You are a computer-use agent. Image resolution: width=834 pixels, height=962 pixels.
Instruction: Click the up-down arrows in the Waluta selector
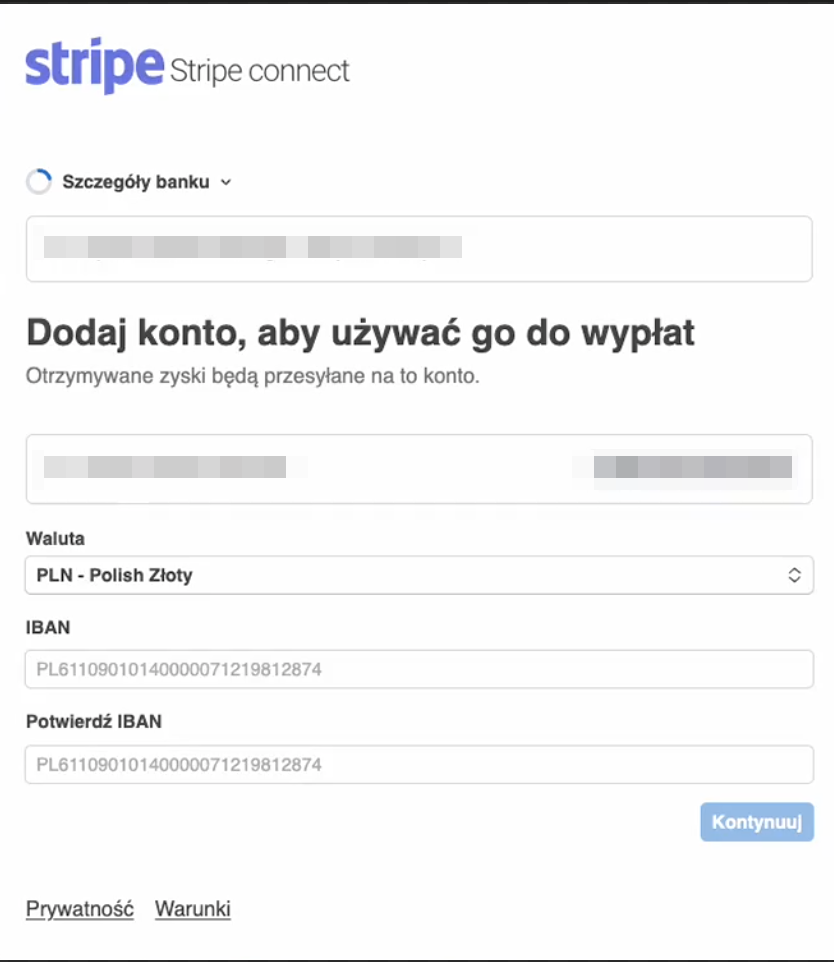pos(794,575)
